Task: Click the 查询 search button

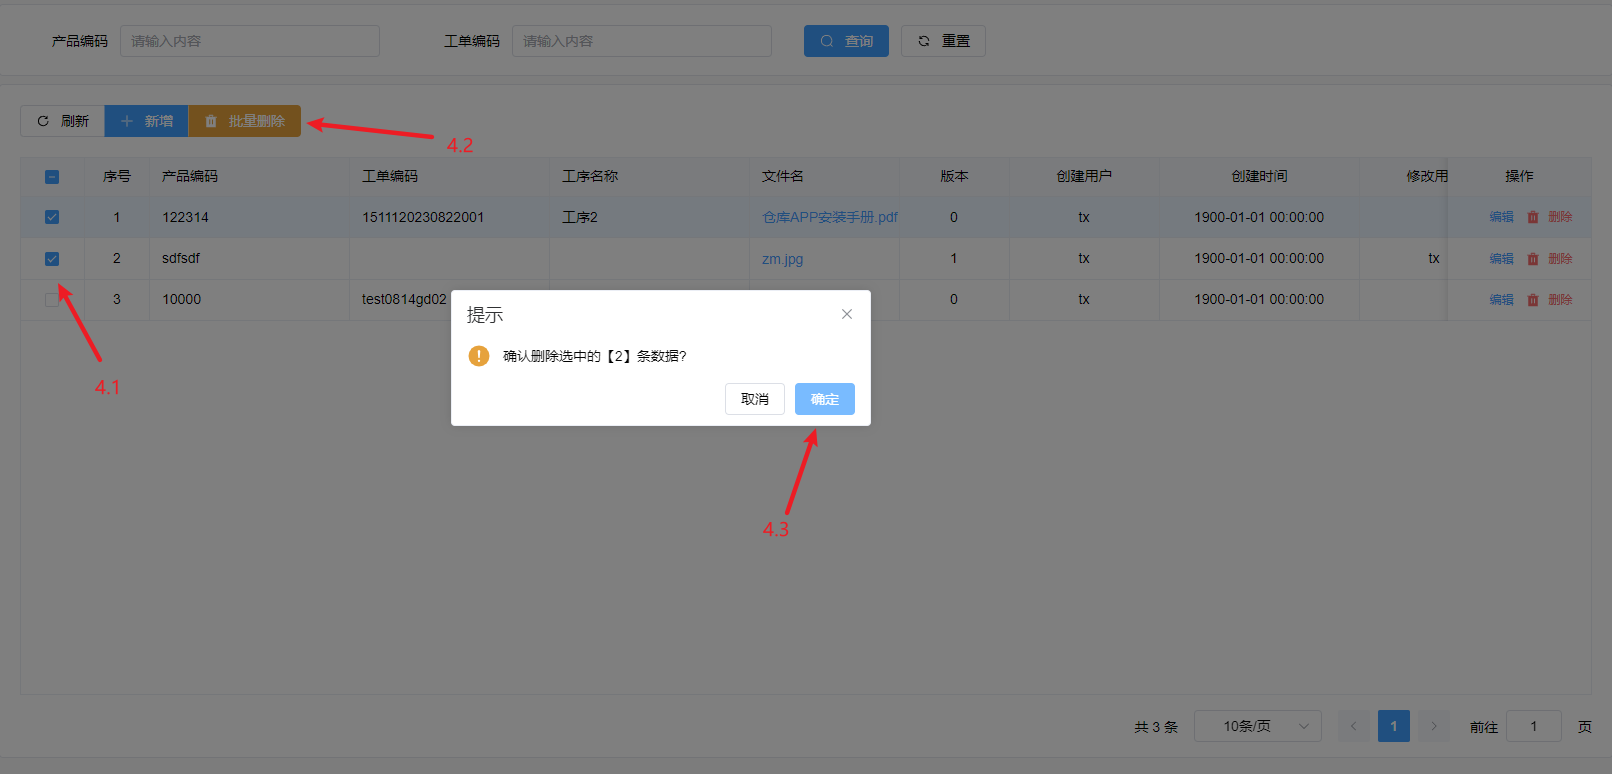Action: tap(846, 41)
